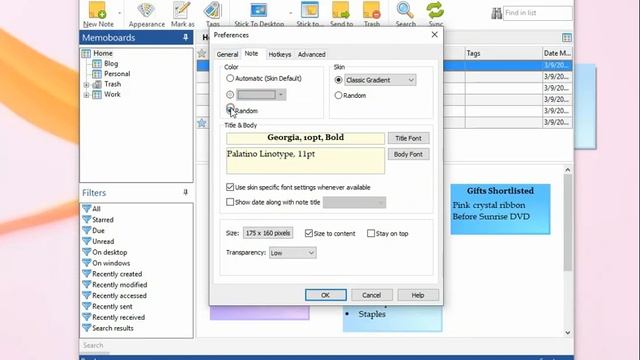Open the Transparency Low dropdown

pos(293,253)
